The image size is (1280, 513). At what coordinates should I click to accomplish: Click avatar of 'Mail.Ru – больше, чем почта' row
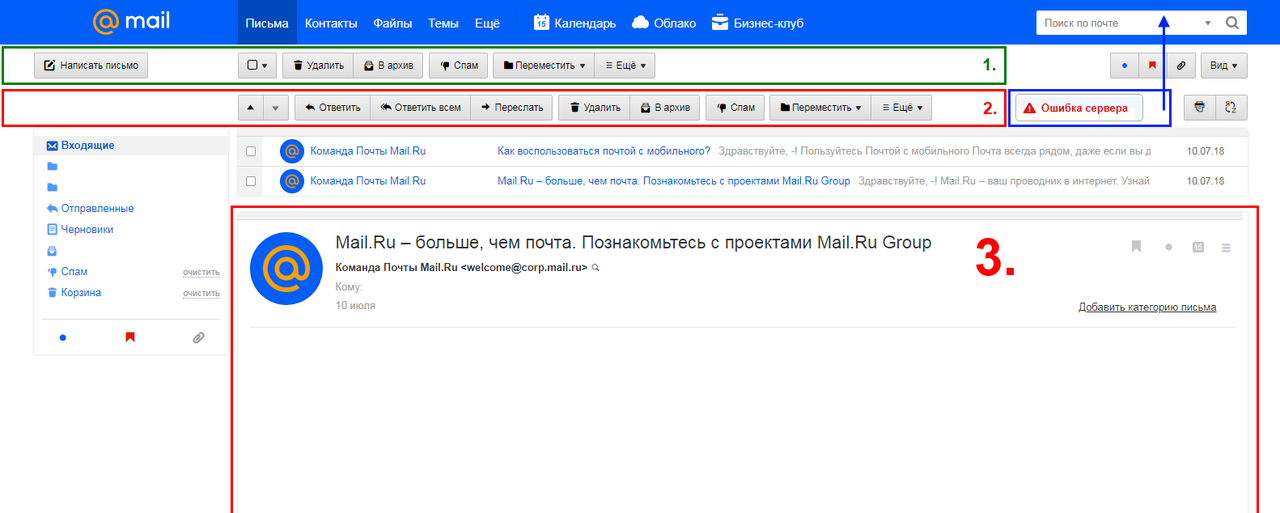(x=292, y=181)
